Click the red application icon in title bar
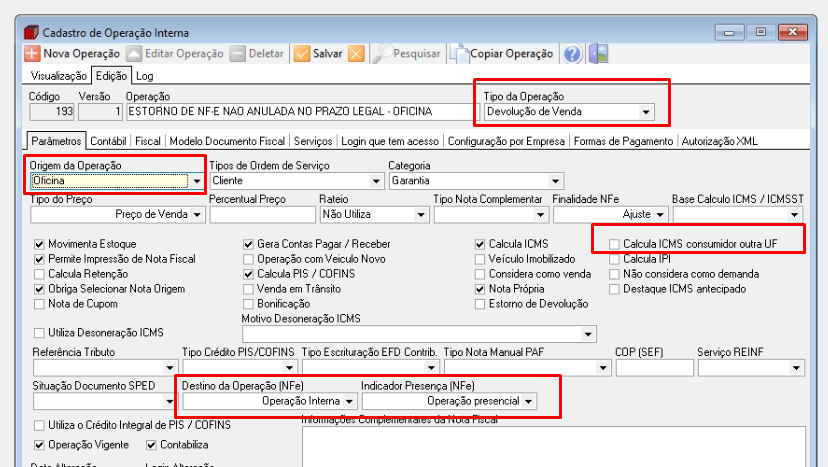 click(31, 32)
